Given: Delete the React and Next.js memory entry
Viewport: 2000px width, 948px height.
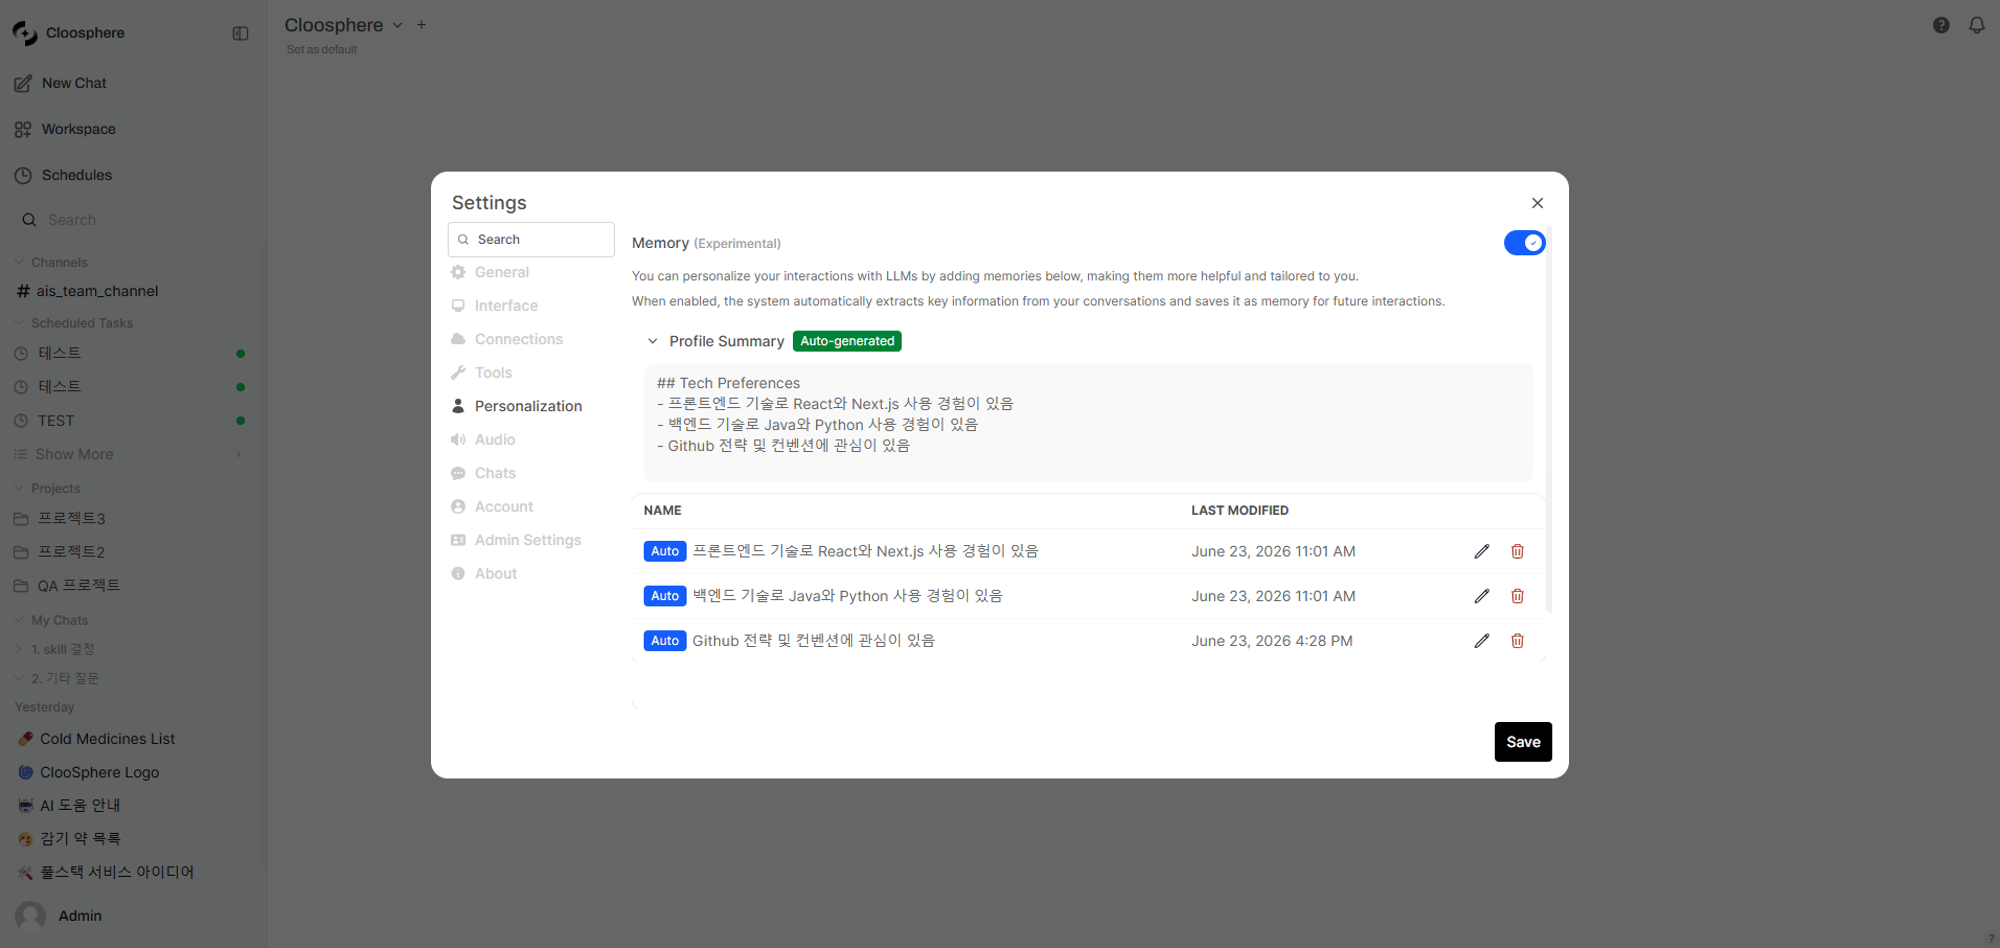Looking at the screenshot, I should pos(1517,551).
